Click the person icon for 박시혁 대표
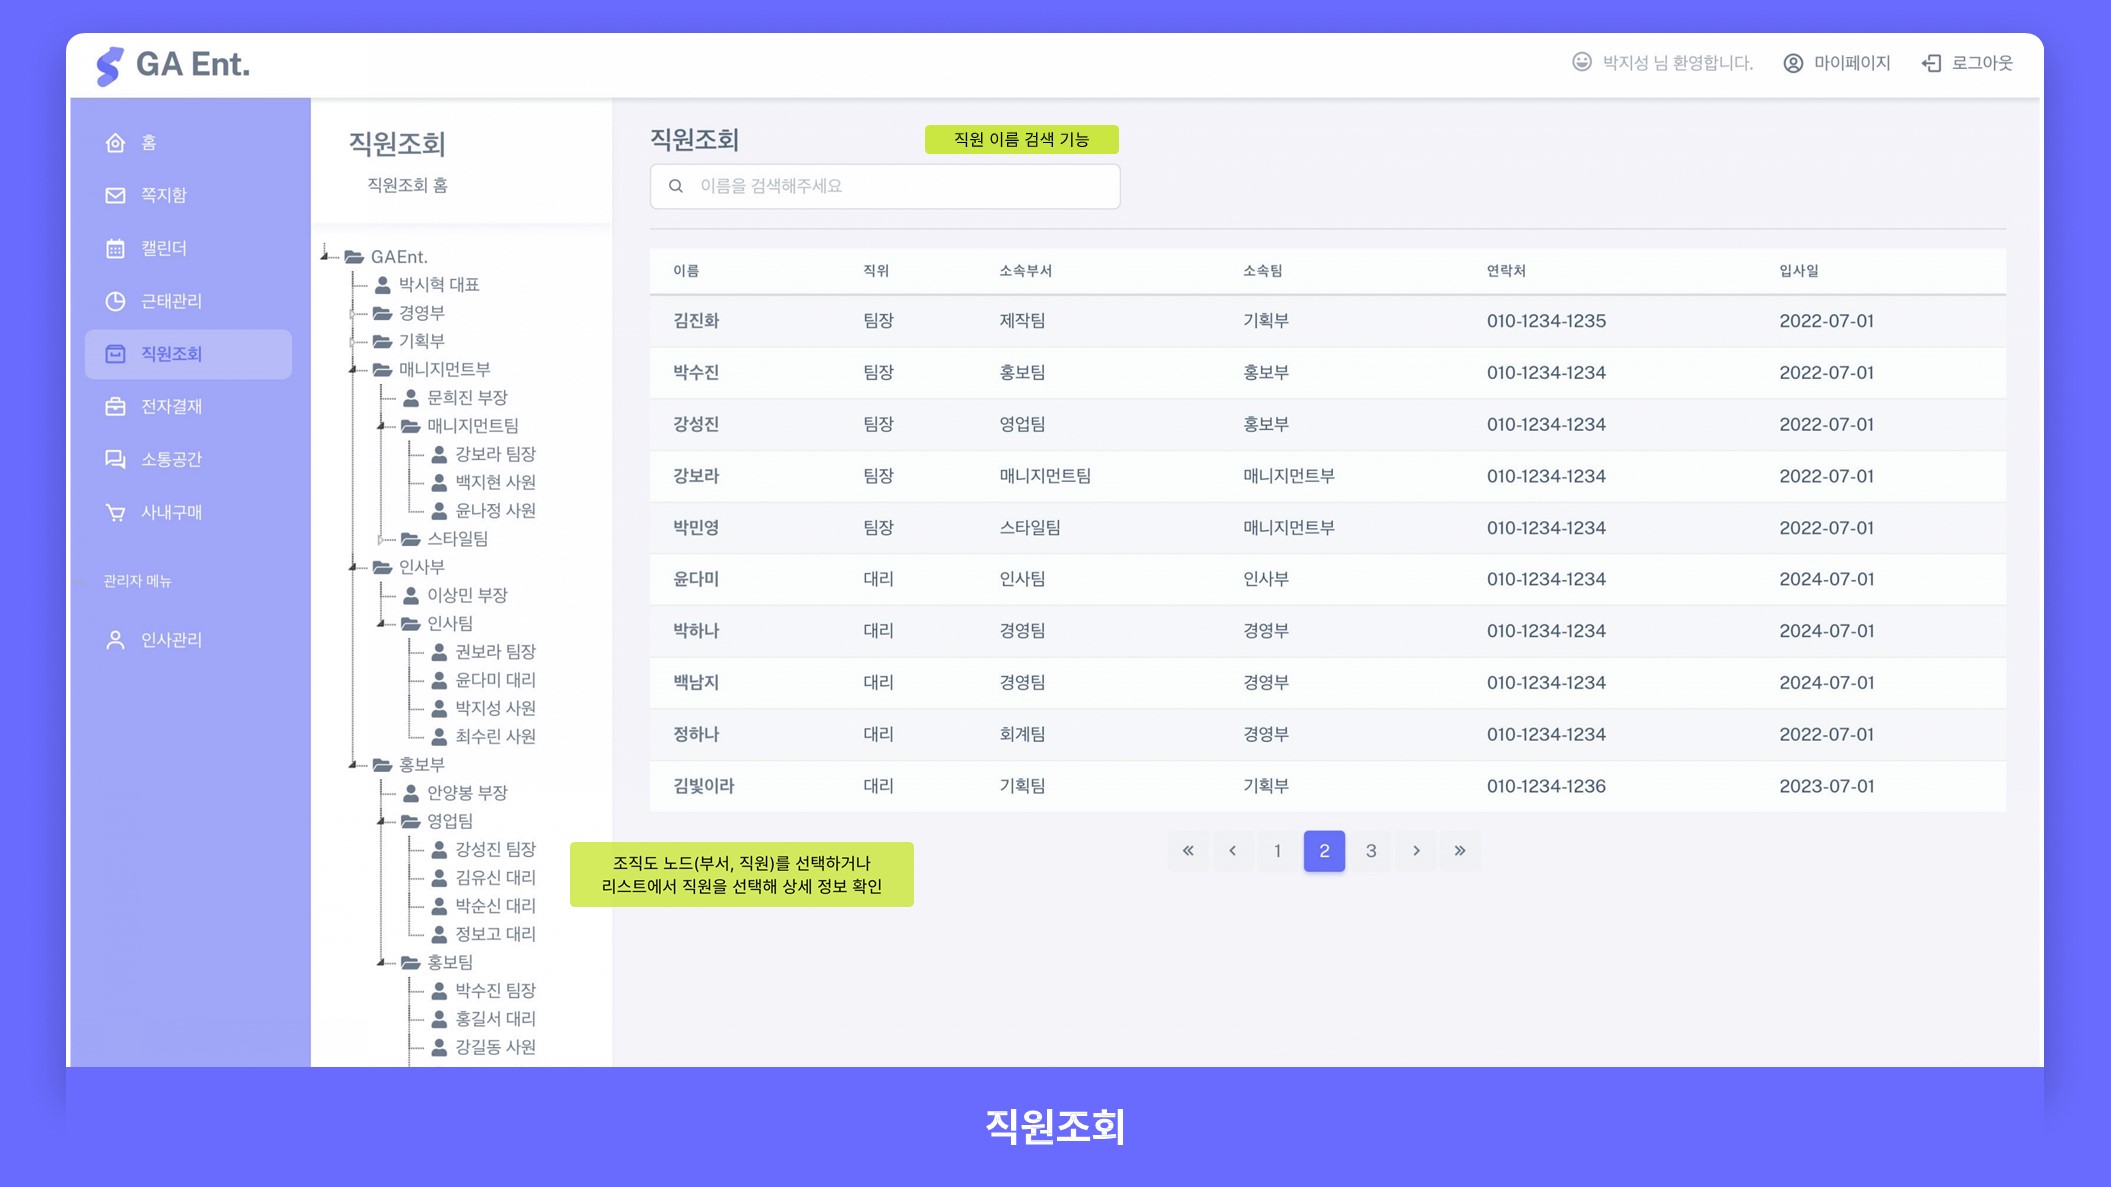Image resolution: width=2111 pixels, height=1187 pixels. [382, 285]
